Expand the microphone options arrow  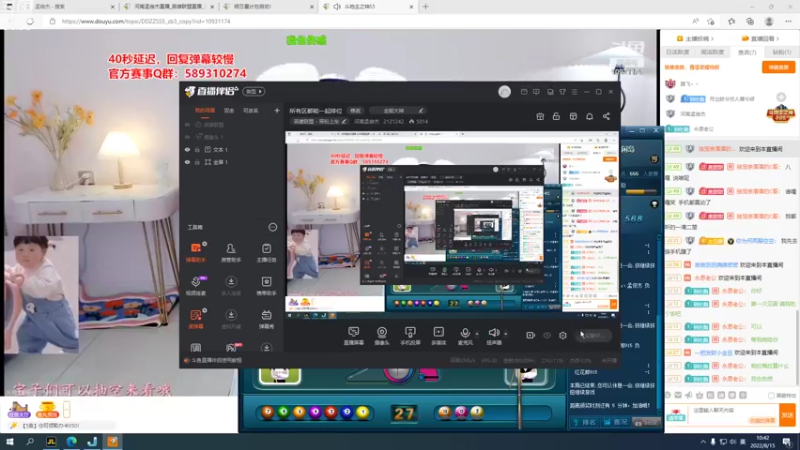click(477, 334)
